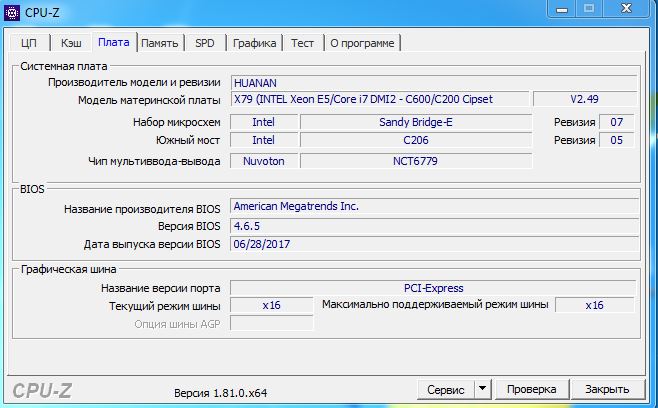
Task: Click the Nuvoton vendor value
Action: point(264,161)
